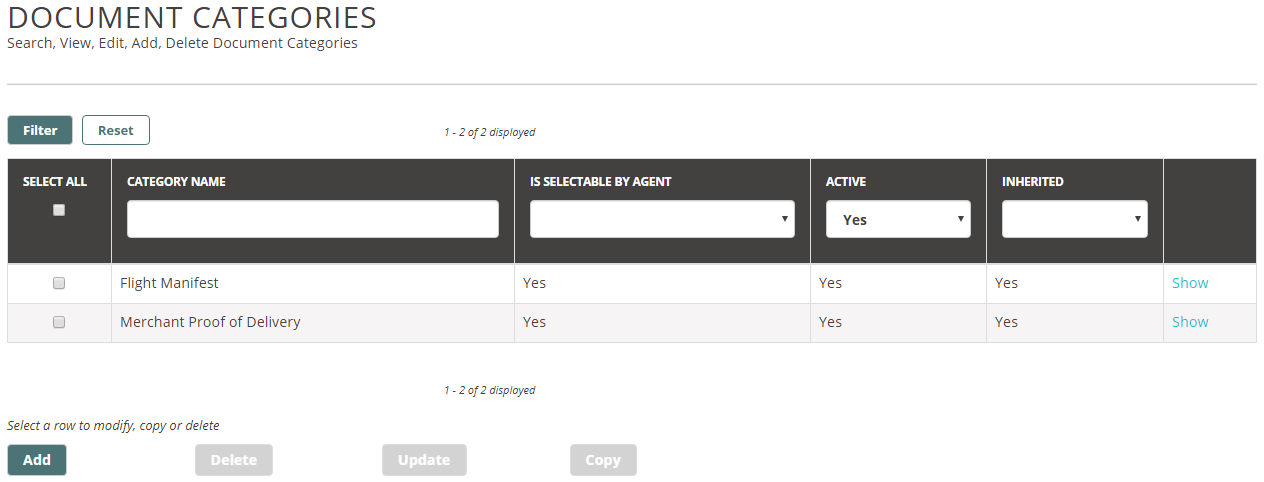Click the Inherited column header label
Viewport: 1264px width, 482px height.
tap(1033, 182)
